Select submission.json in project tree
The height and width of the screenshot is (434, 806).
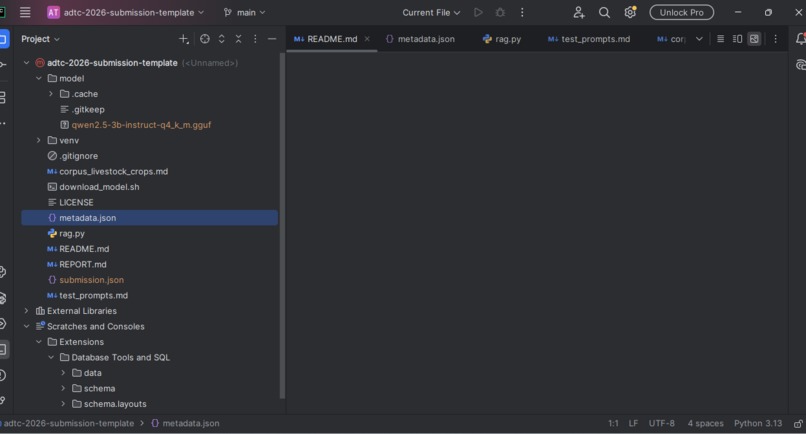click(x=86, y=280)
